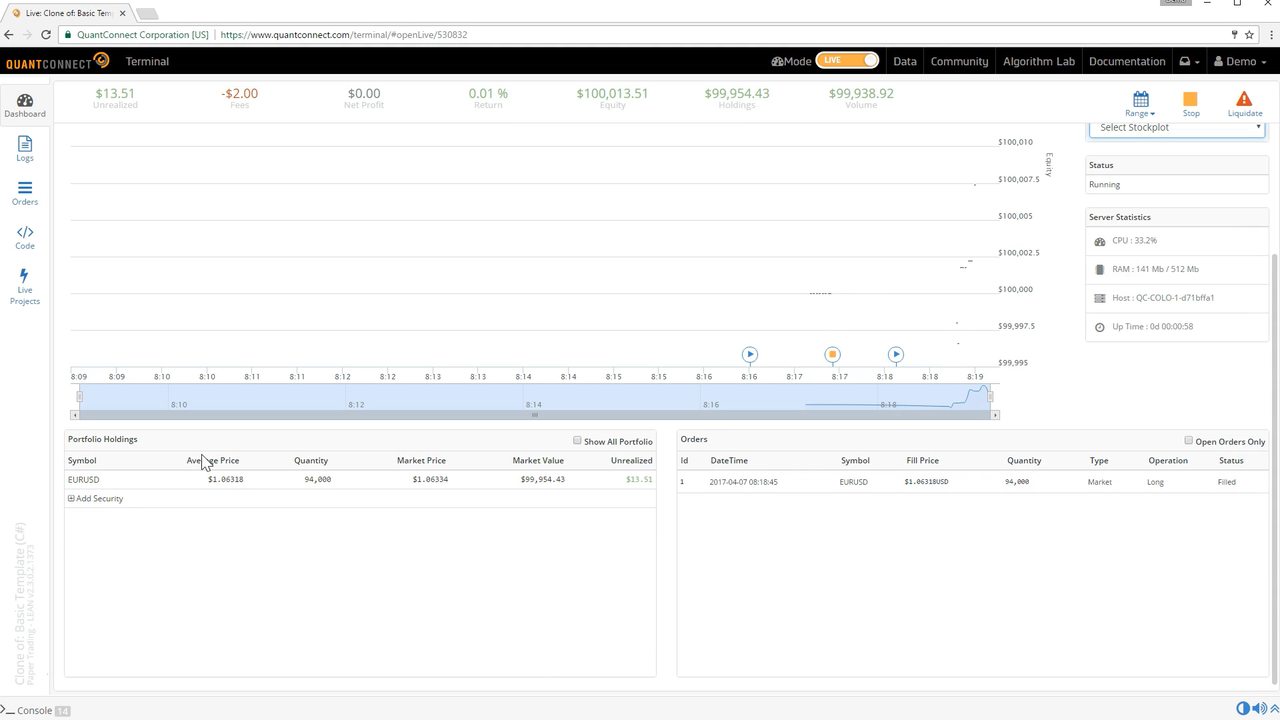This screenshot has height=720, width=1280.
Task: Go to the Community menu item
Action: pyautogui.click(x=959, y=62)
